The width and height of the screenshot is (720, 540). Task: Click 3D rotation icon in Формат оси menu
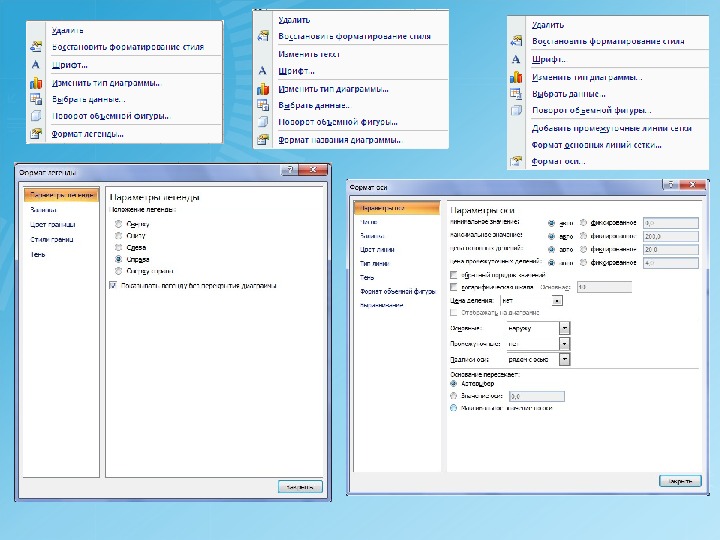click(x=516, y=110)
